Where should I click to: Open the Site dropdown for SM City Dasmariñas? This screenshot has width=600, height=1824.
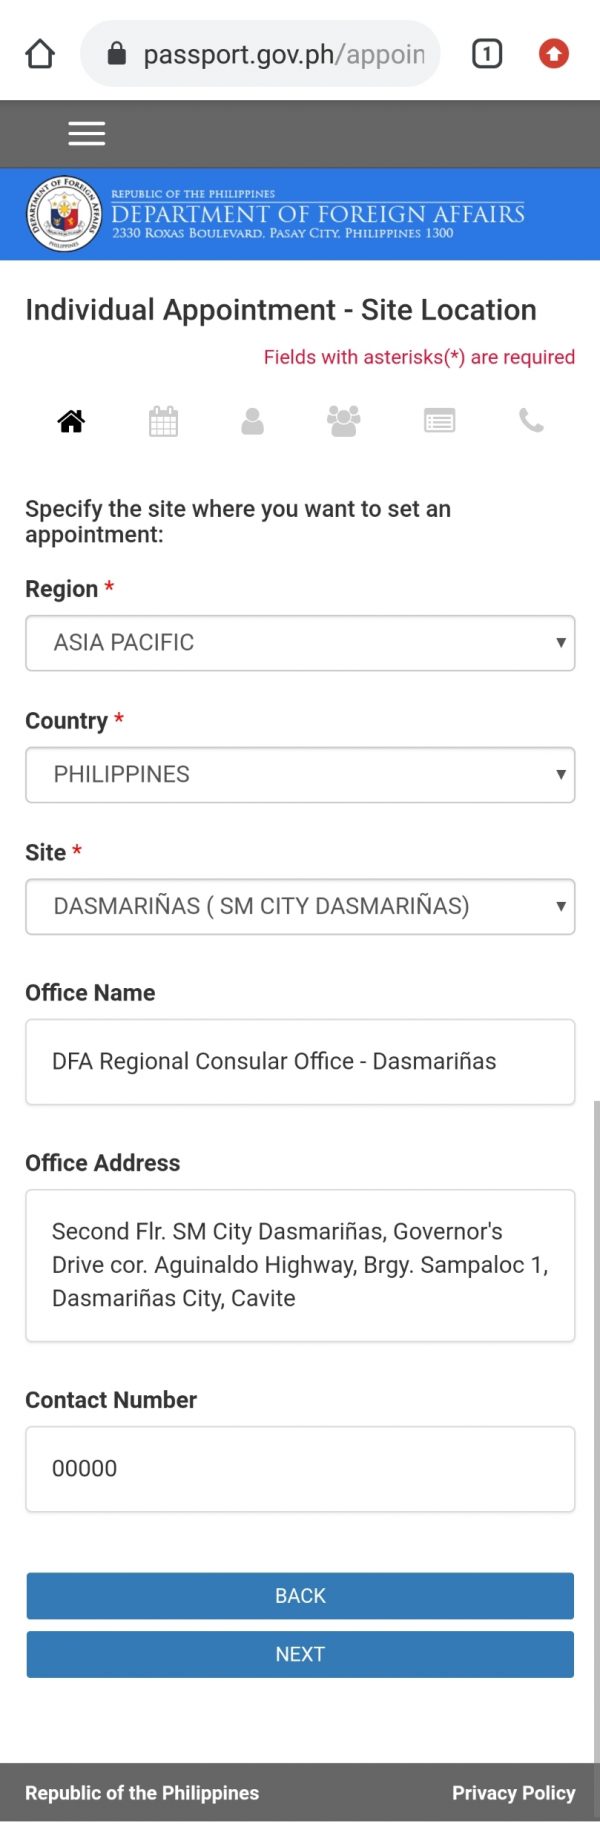click(x=300, y=907)
